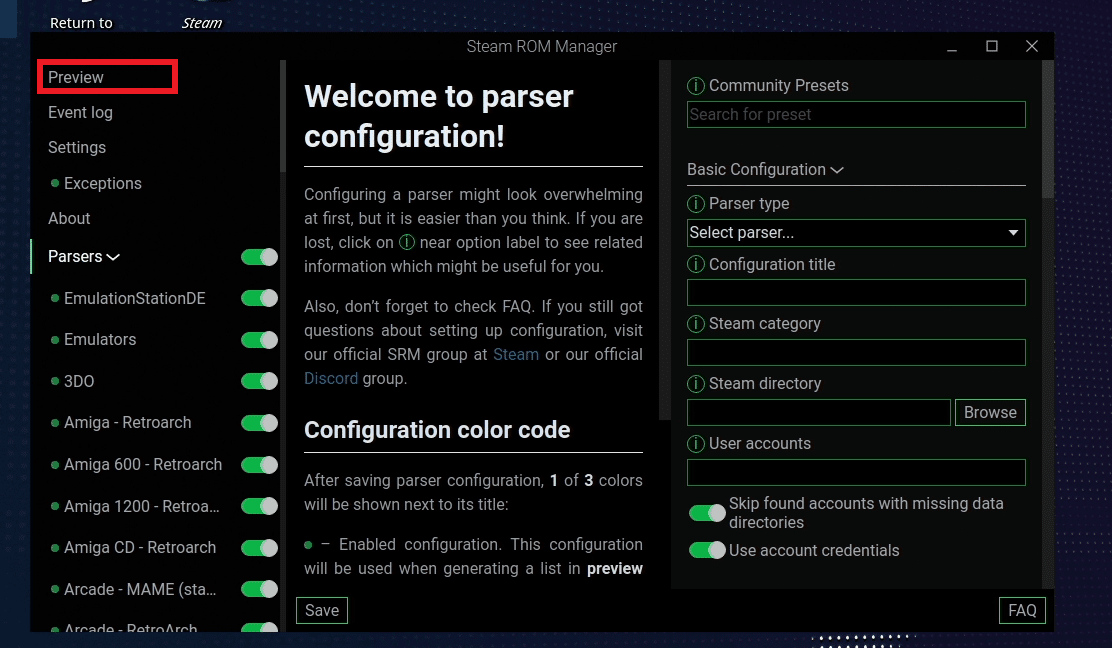This screenshot has height=648, width=1112.
Task: Toggle Skip found accounts with missing data
Action: coord(707,513)
